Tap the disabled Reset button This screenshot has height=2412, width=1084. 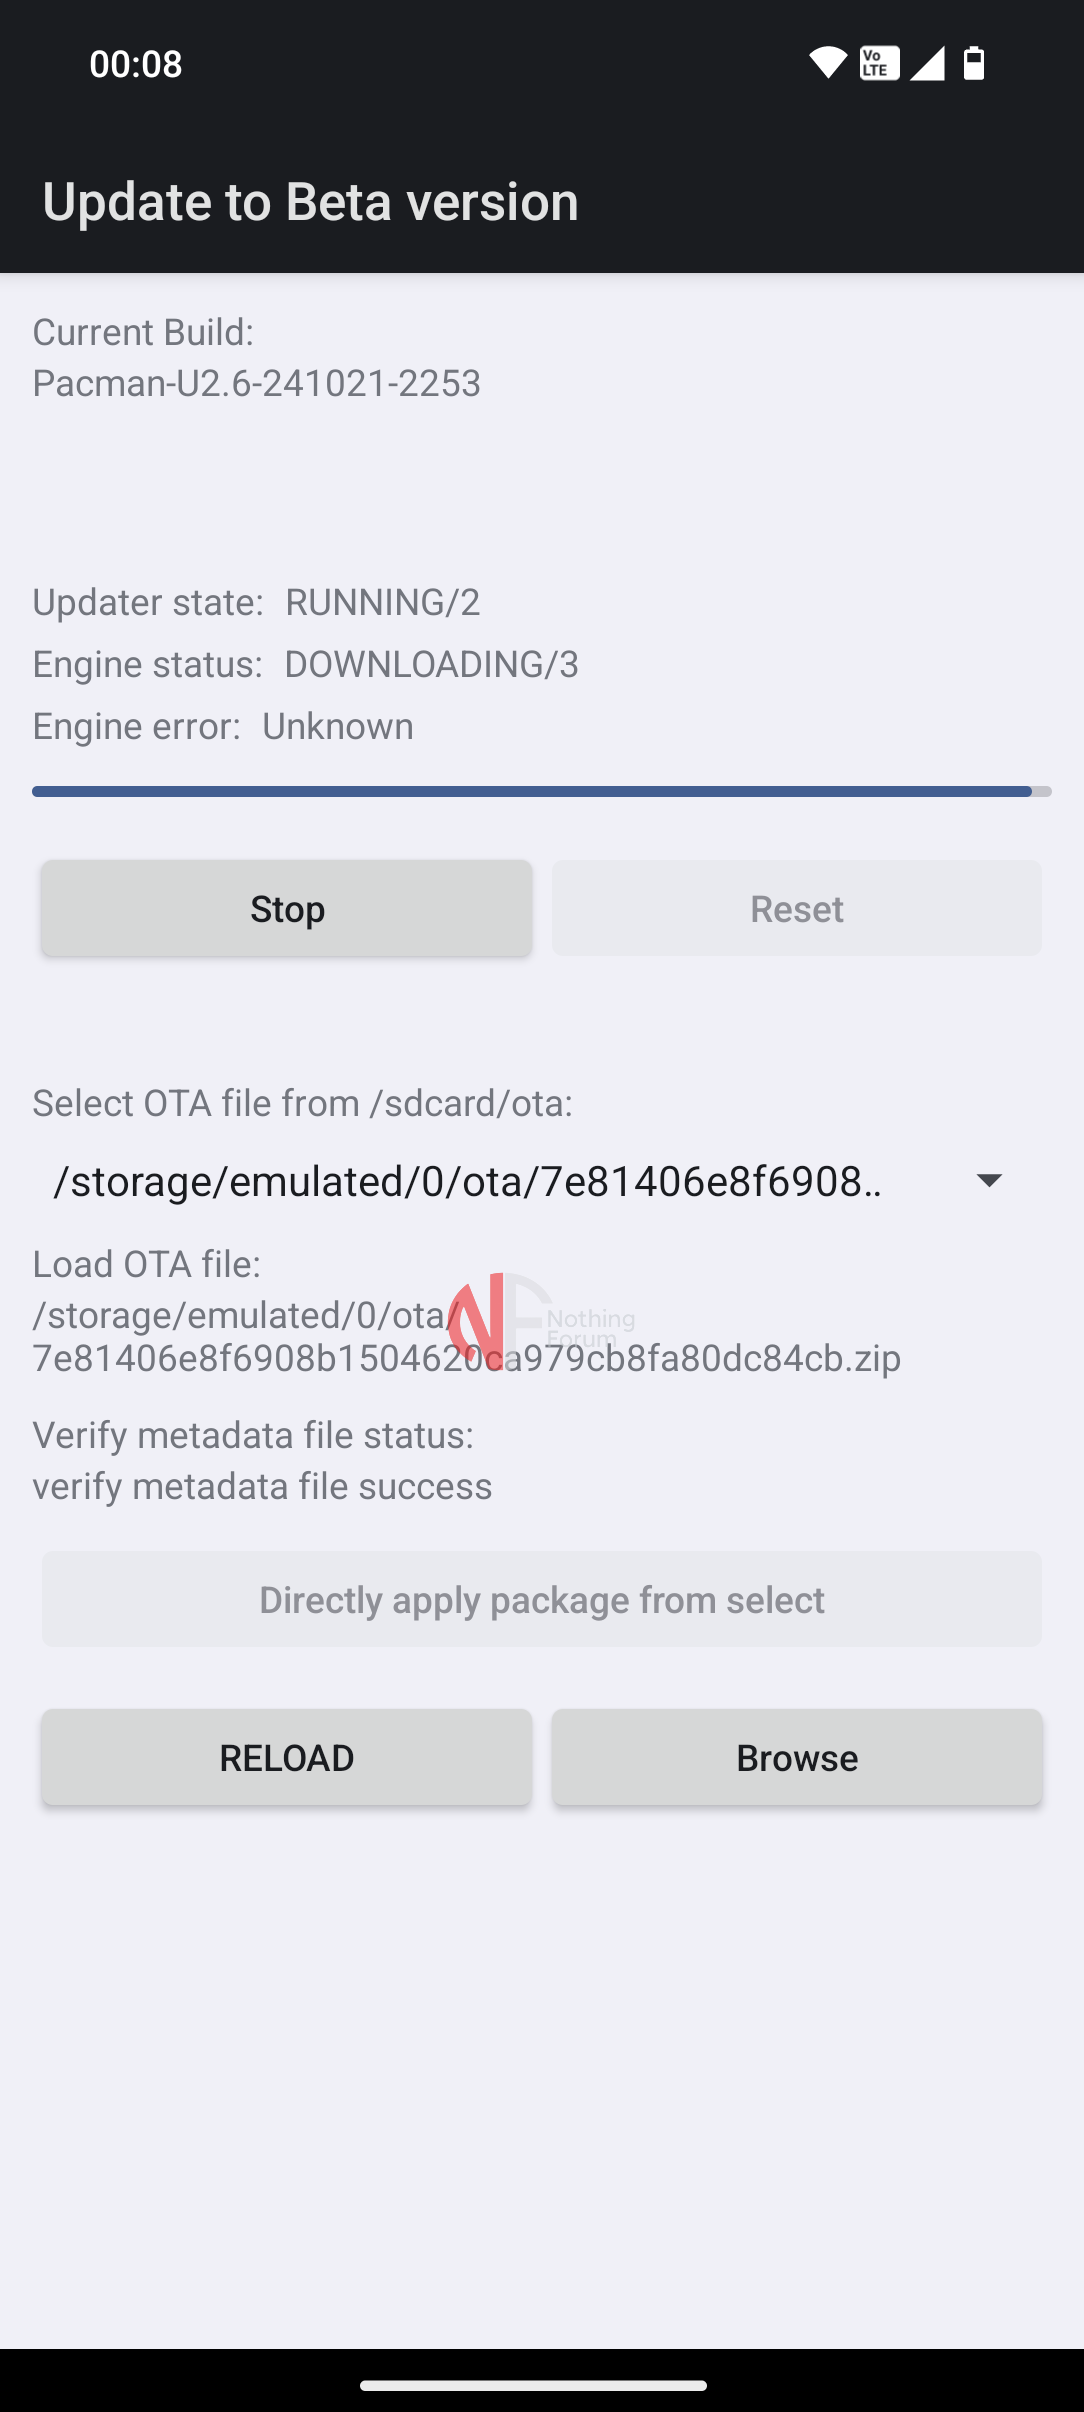[796, 908]
